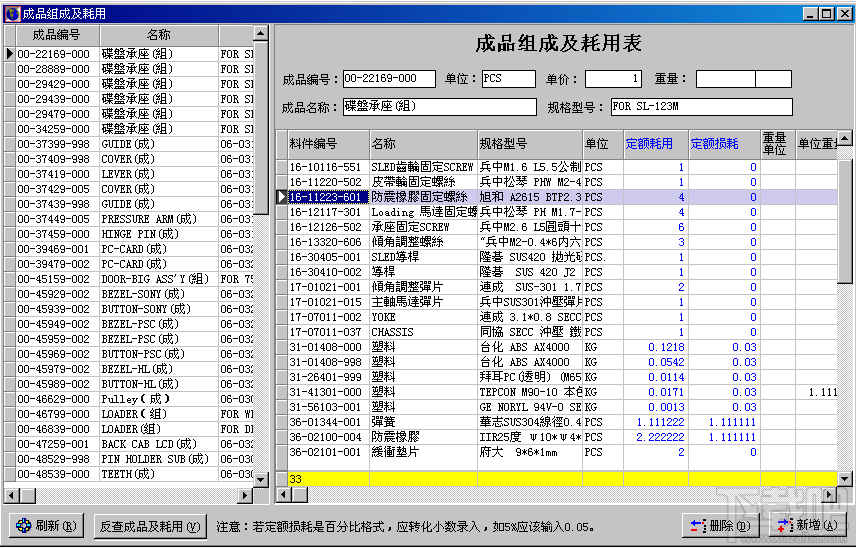Sort by the 定额耗用 column header
The width and height of the screenshot is (856, 548).
pyautogui.click(x=655, y=144)
